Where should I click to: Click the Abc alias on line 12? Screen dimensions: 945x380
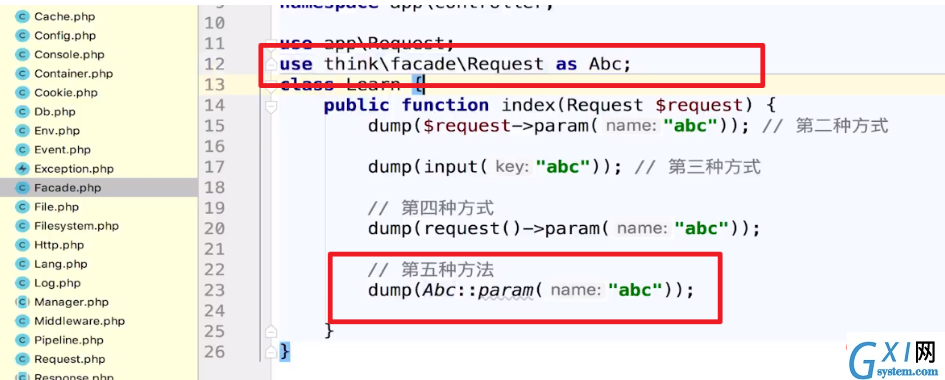(604, 64)
